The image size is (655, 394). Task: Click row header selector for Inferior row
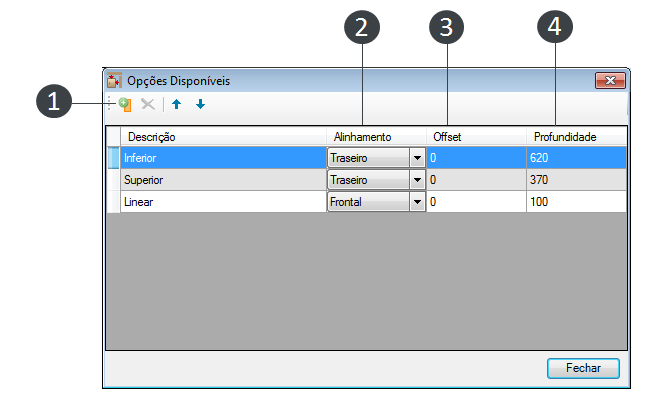click(x=113, y=158)
